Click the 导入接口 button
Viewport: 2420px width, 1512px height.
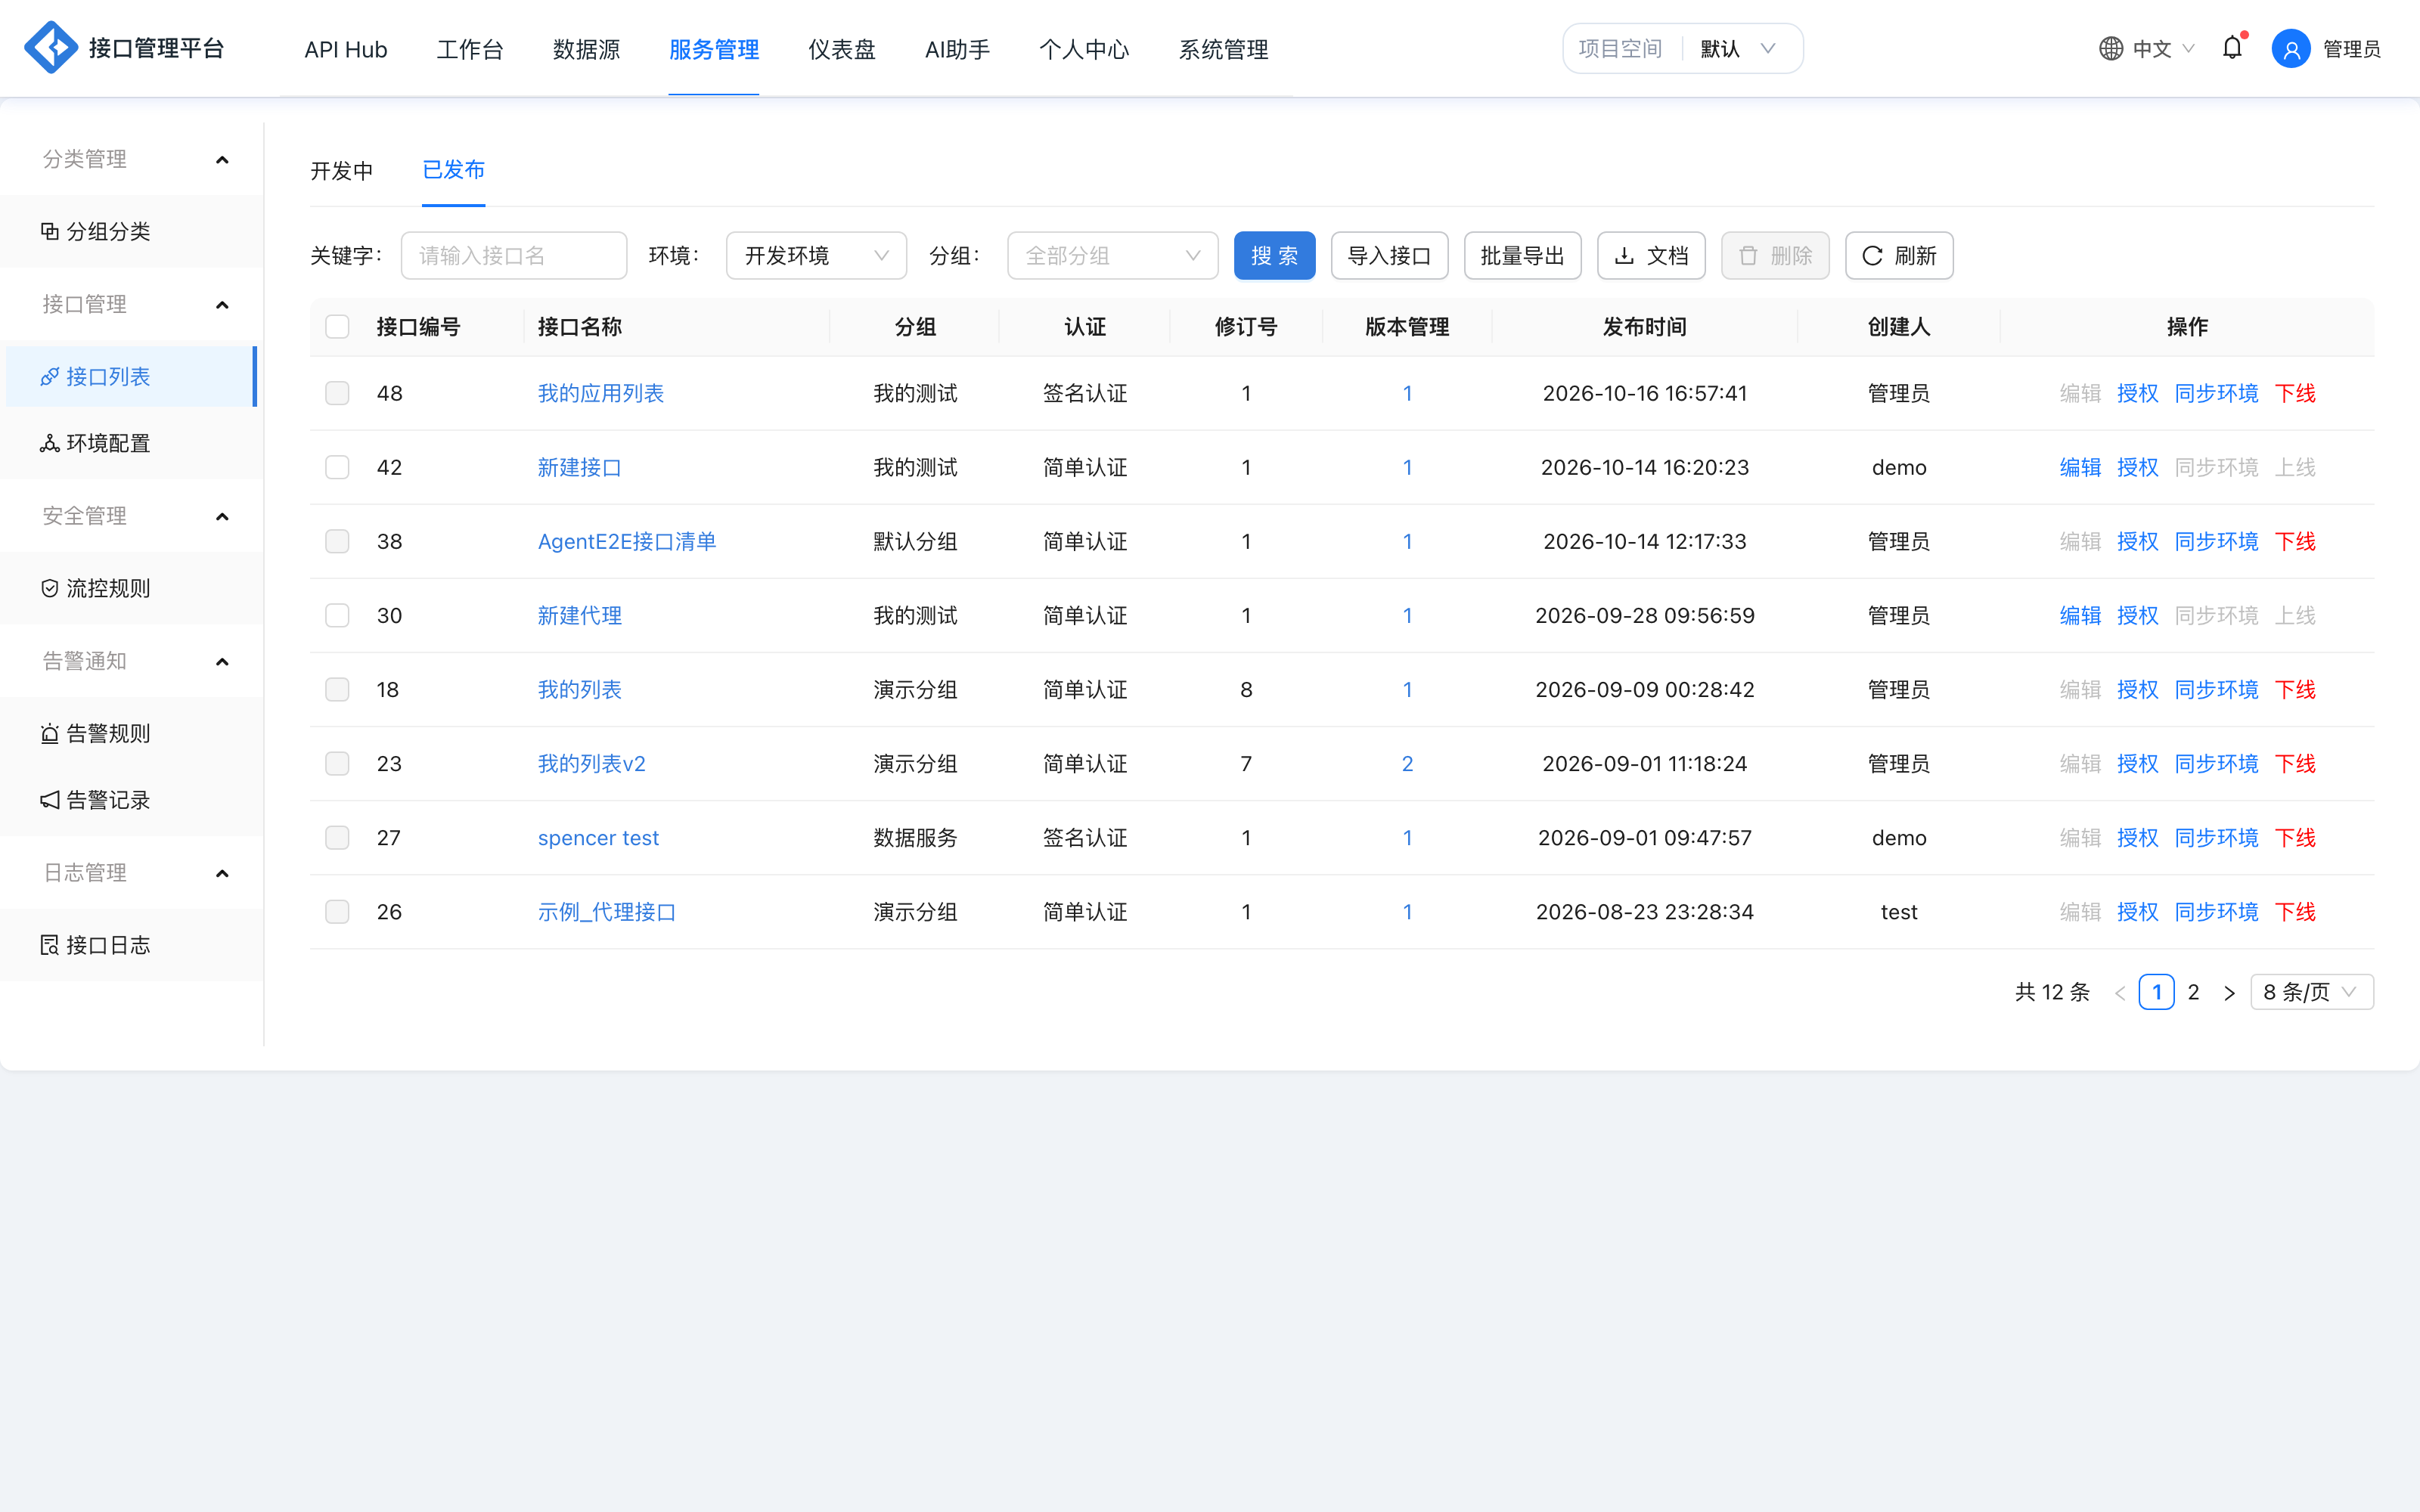pos(1389,256)
